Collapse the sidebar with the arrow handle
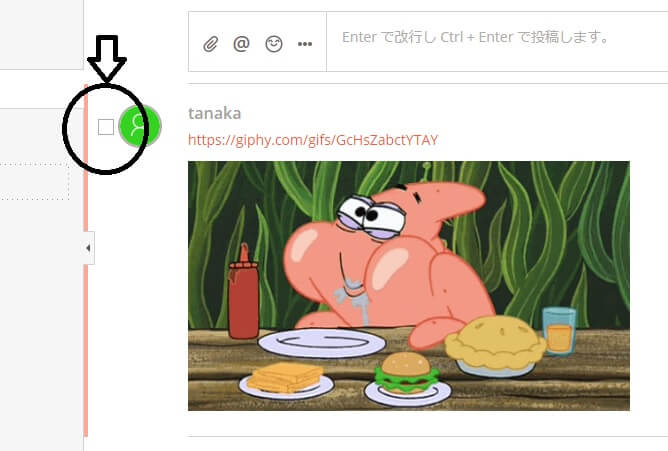Image resolution: width=668 pixels, height=451 pixels. tap(88, 248)
